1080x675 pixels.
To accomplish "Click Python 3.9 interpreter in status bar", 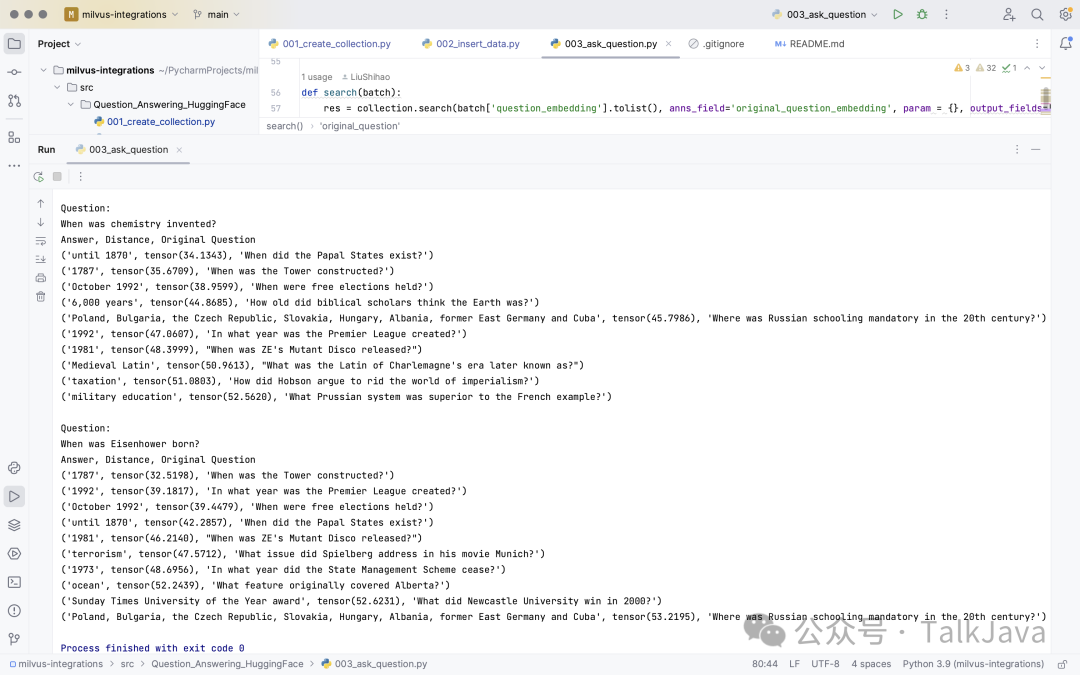I will point(972,664).
